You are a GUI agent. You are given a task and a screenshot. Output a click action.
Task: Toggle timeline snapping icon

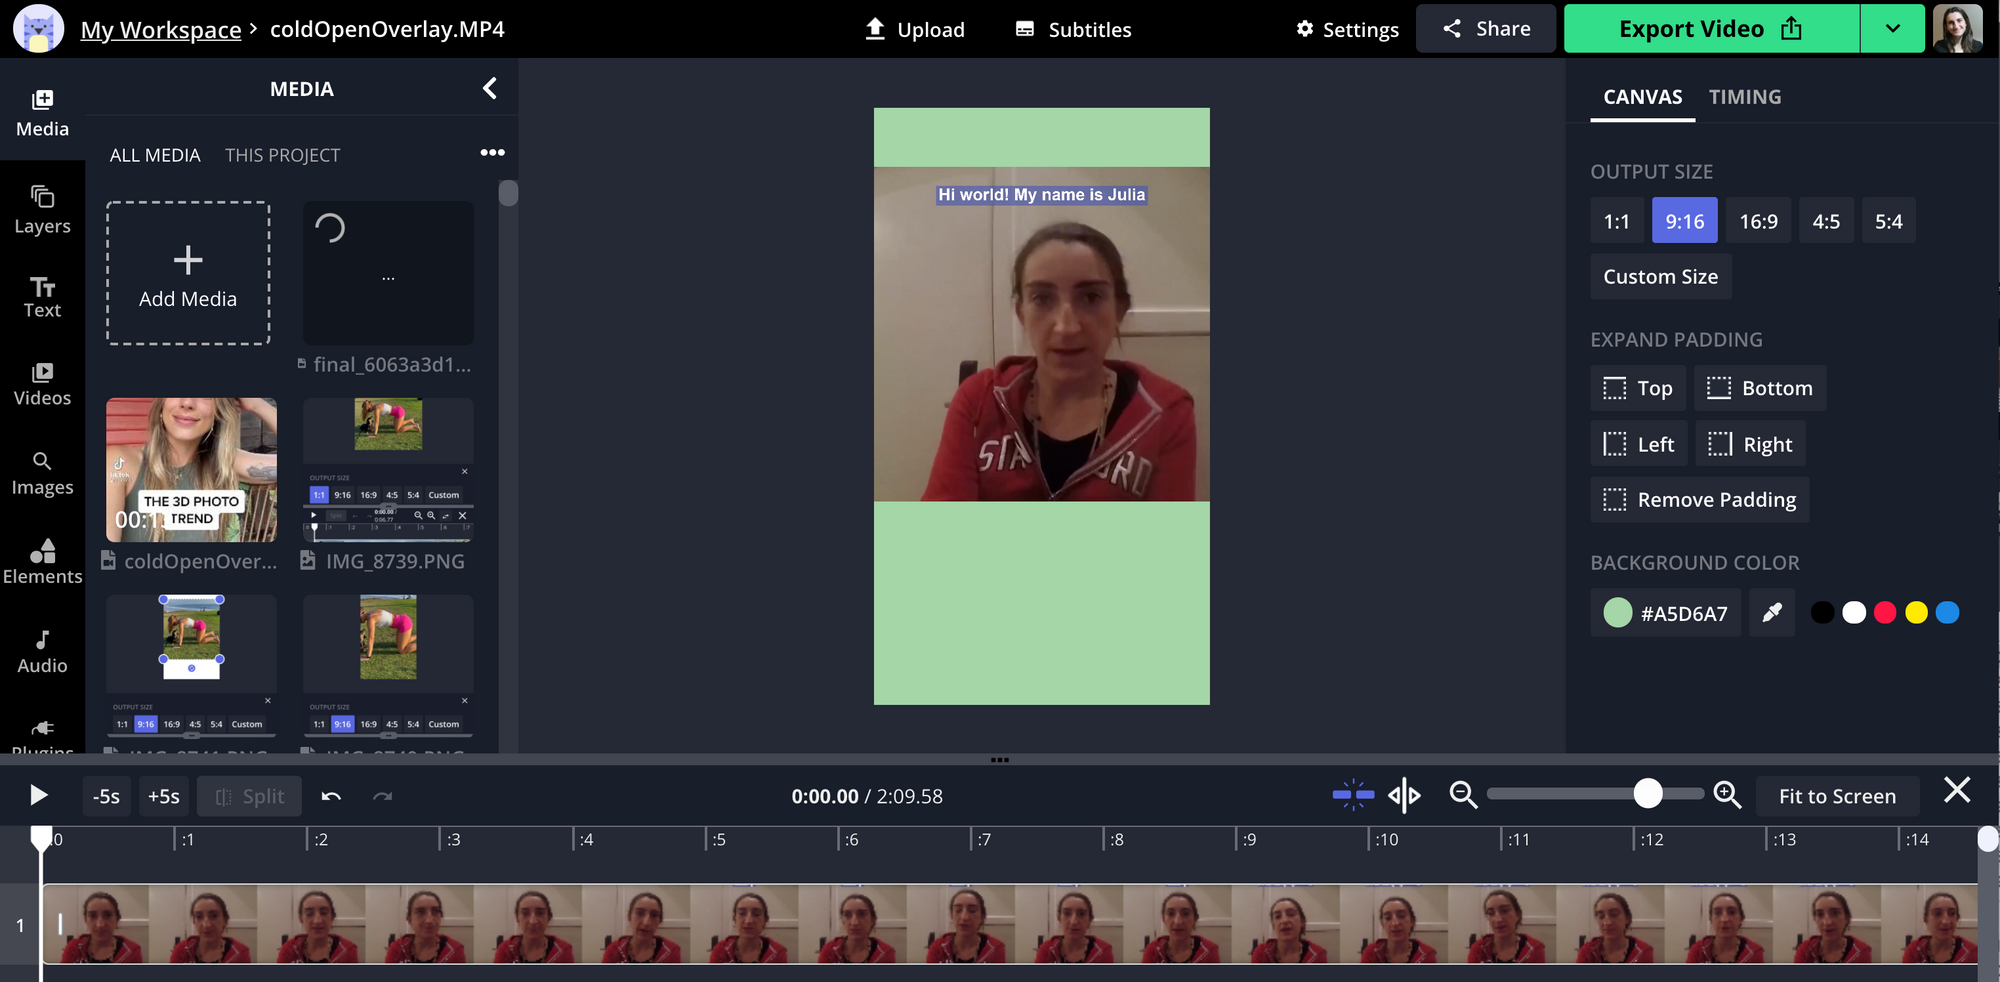(1353, 795)
